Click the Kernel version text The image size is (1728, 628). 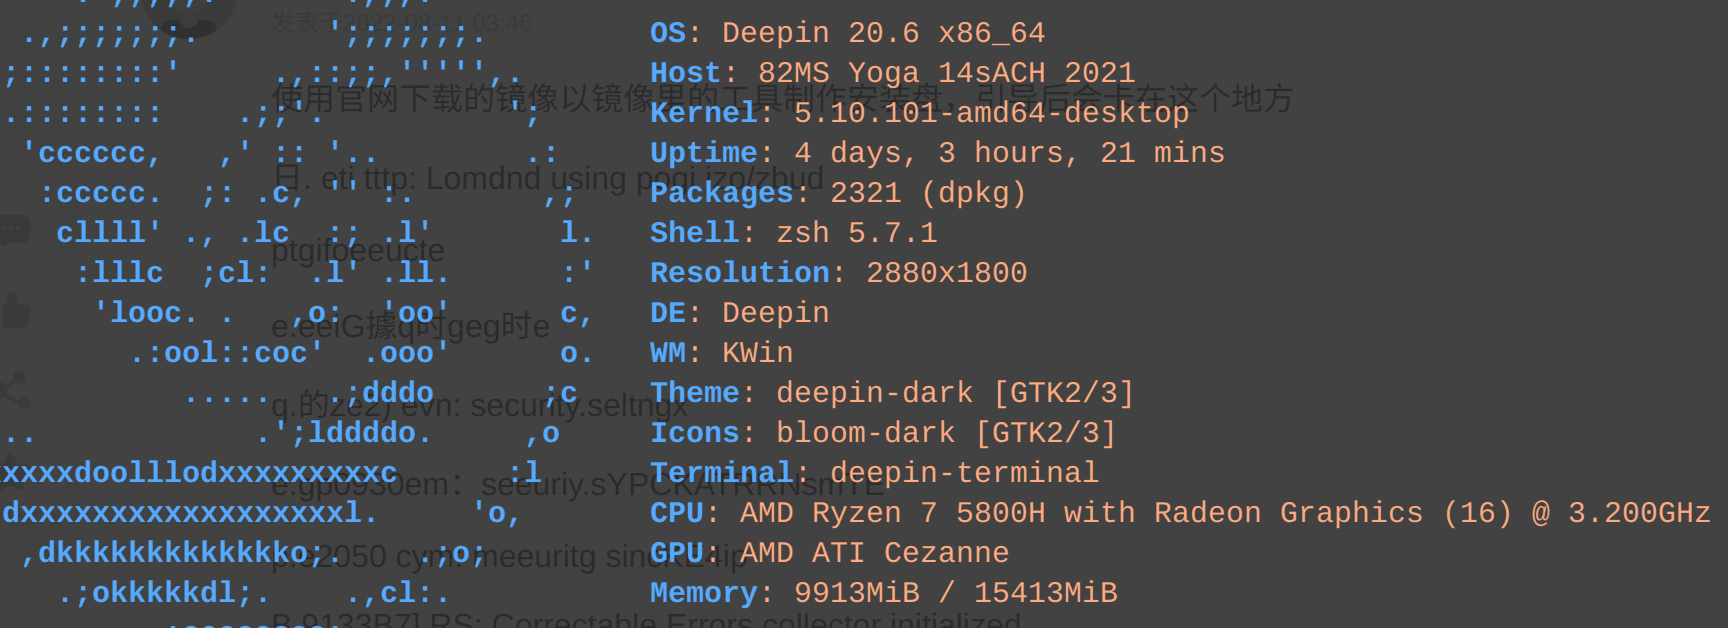pyautogui.click(x=990, y=113)
